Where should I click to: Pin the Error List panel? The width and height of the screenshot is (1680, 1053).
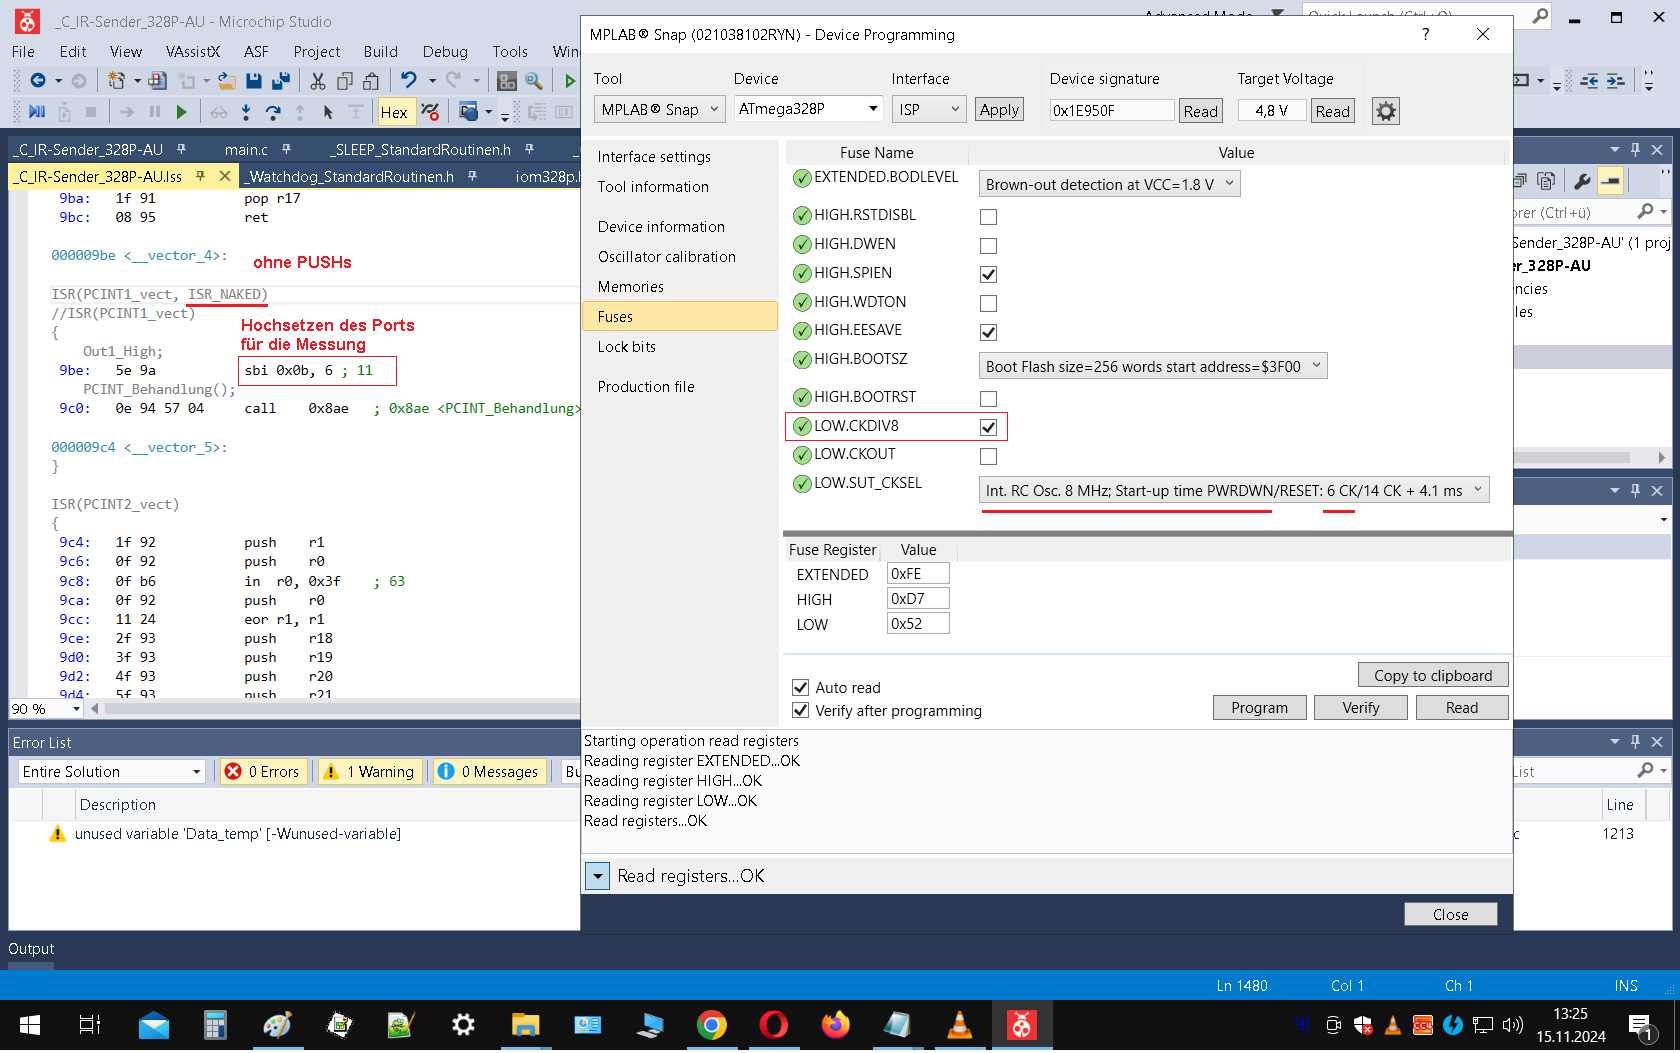(x=1636, y=741)
